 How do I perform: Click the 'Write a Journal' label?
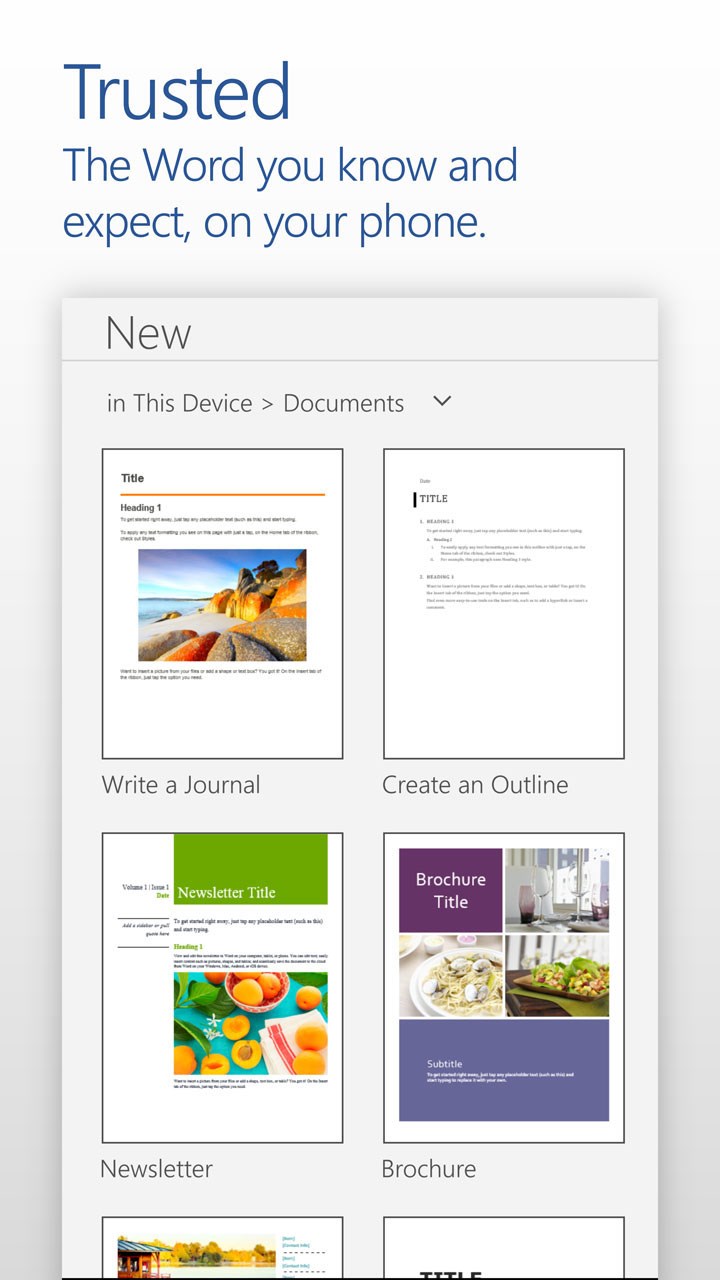click(x=181, y=785)
